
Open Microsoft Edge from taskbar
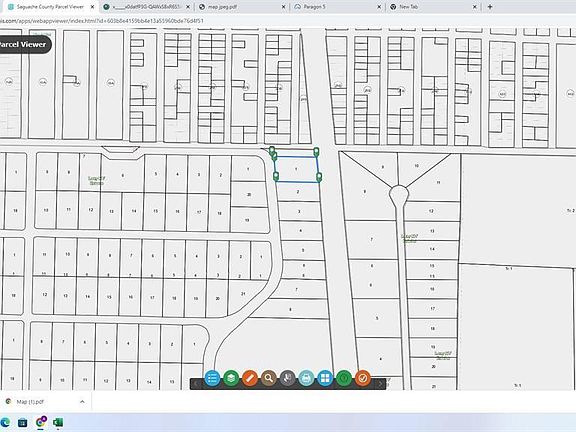tap(5, 422)
